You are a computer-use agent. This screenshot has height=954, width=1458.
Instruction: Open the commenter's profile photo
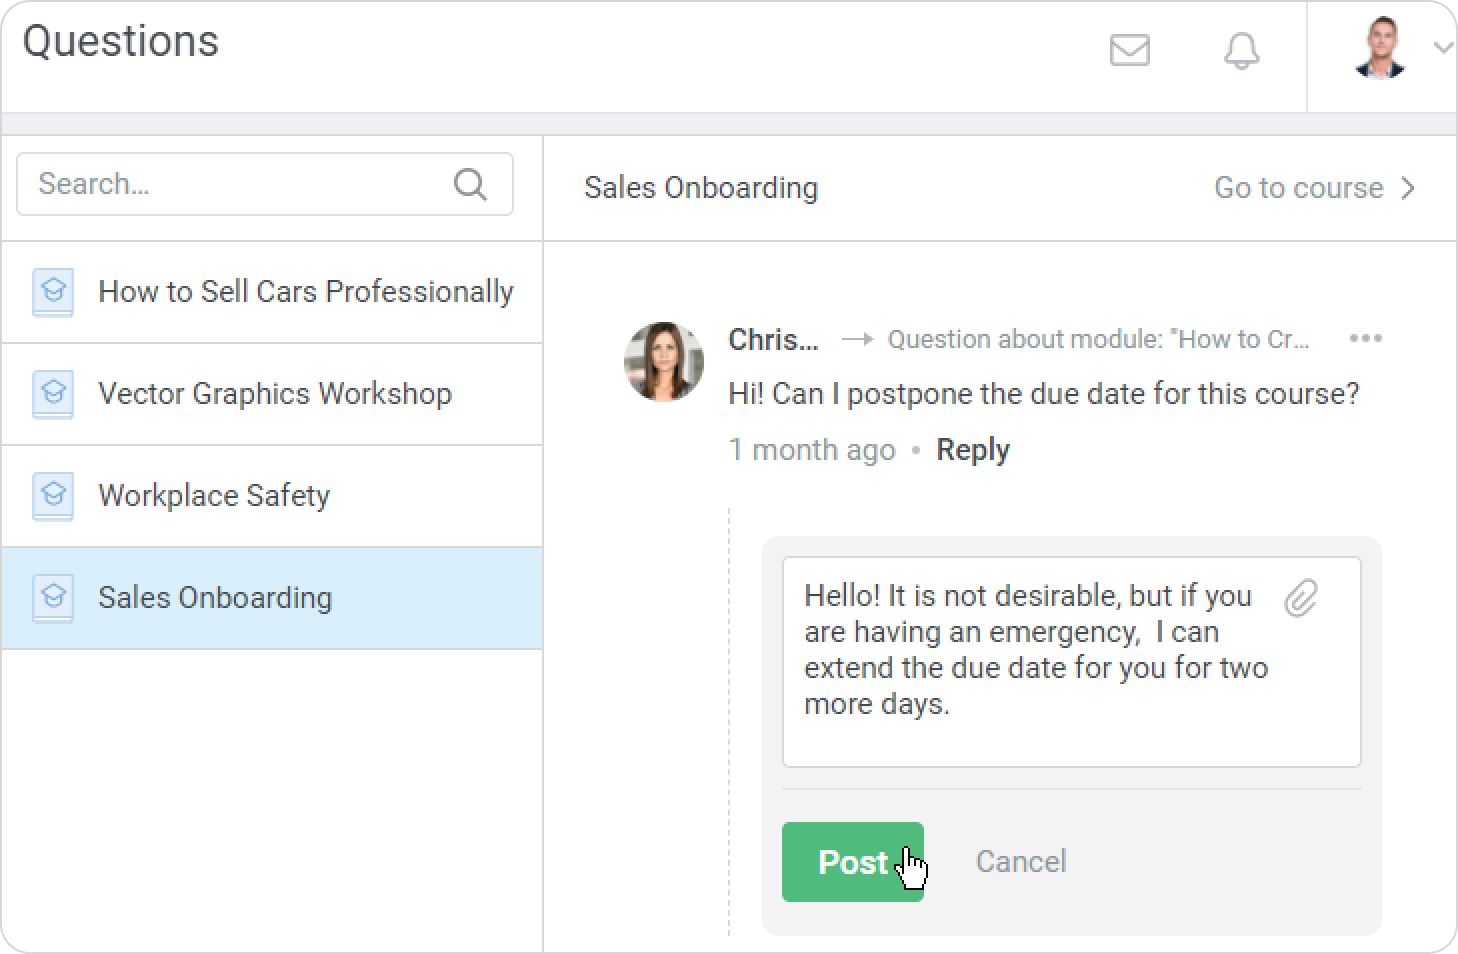(x=664, y=361)
